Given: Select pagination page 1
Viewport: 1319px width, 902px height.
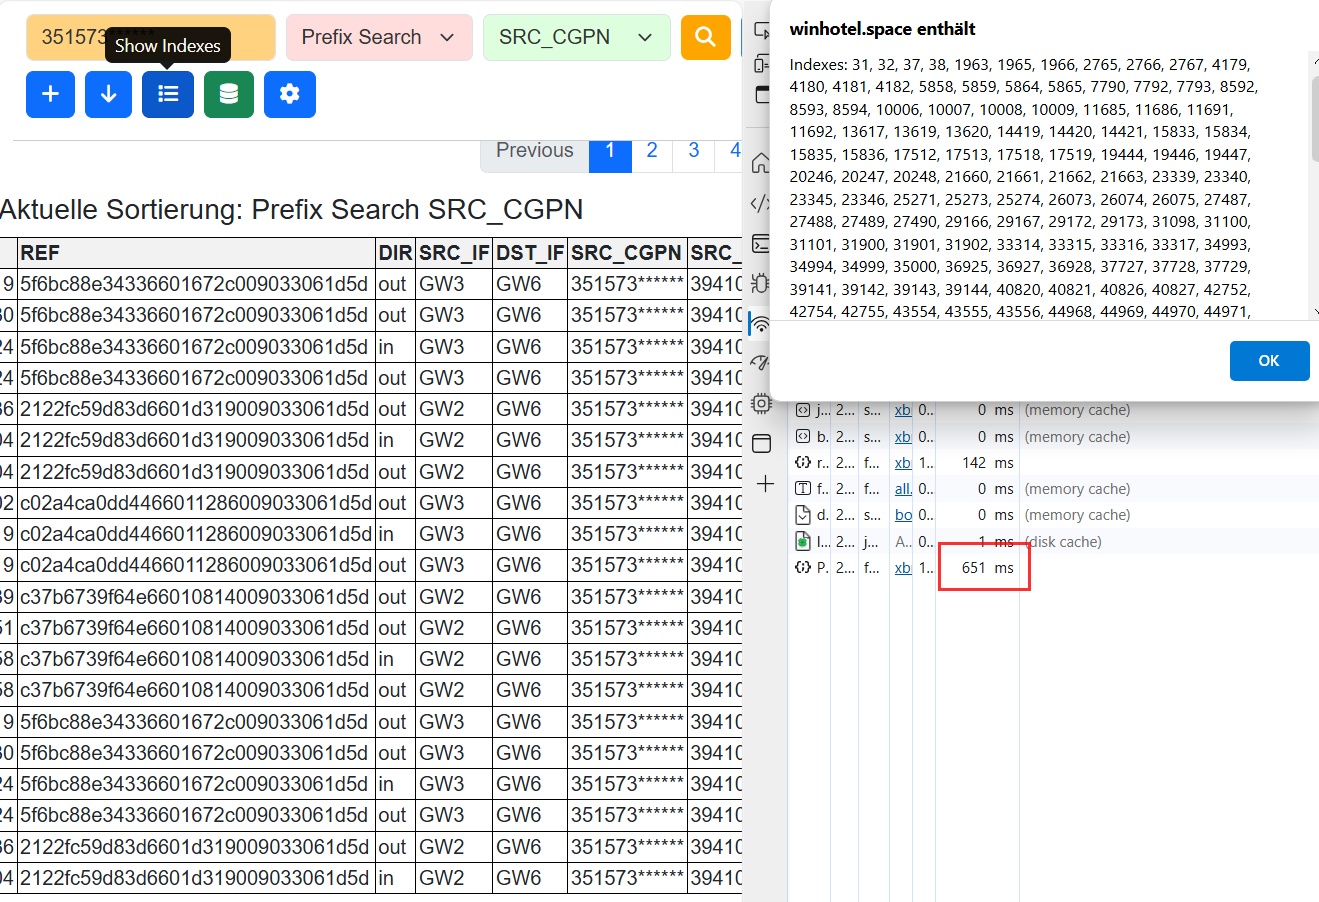Looking at the screenshot, I should click(610, 150).
